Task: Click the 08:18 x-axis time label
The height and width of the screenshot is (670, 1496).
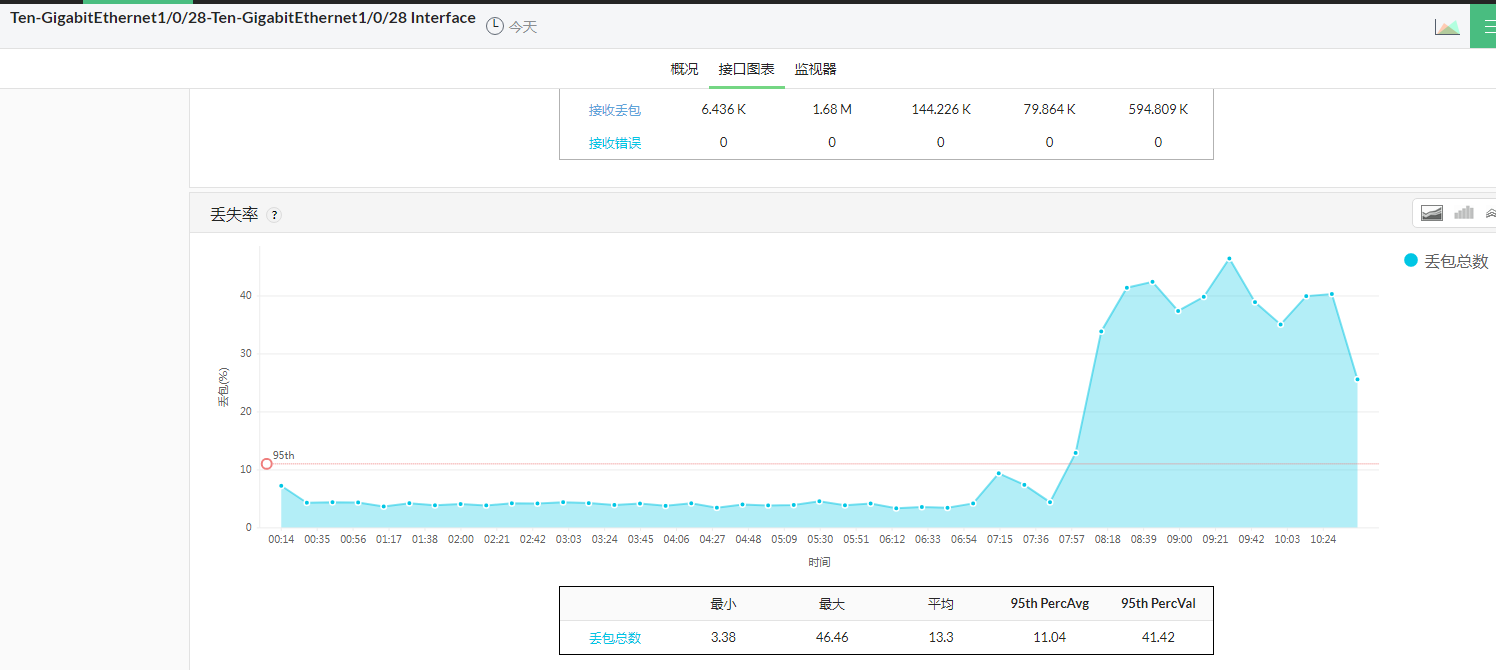Action: [1108, 539]
